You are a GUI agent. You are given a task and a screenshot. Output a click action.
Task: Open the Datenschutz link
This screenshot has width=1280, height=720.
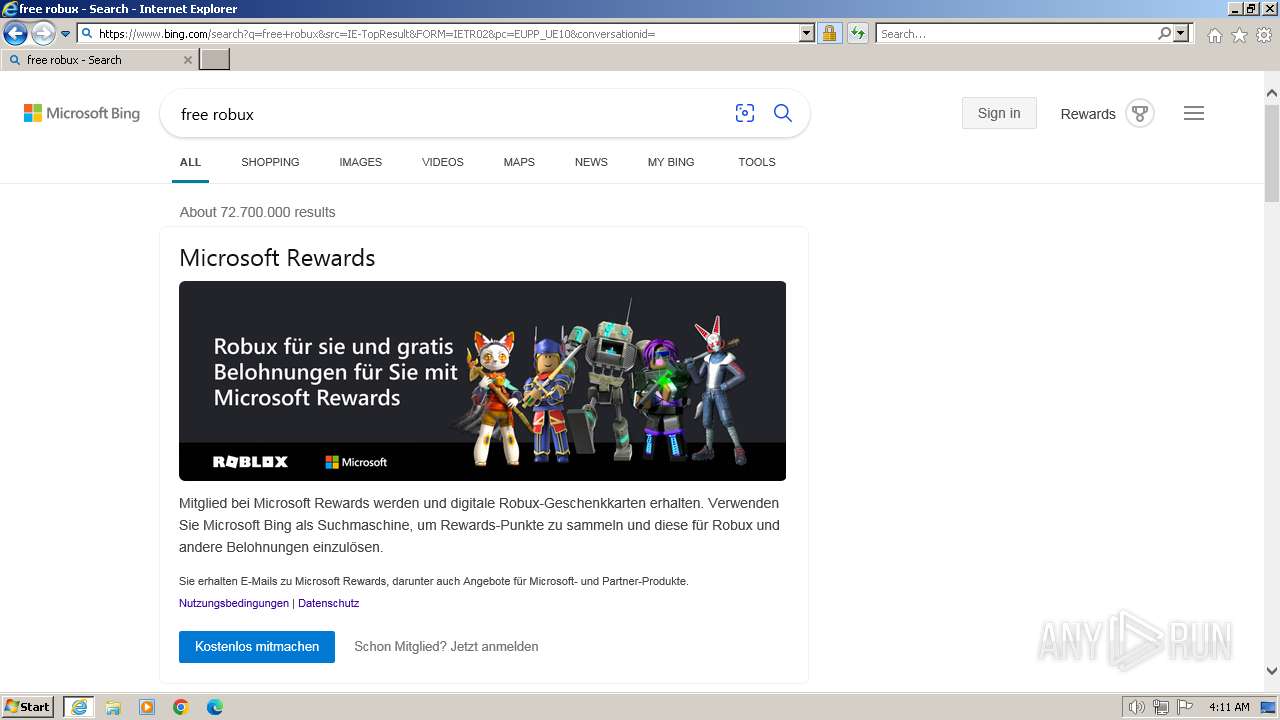click(328, 603)
